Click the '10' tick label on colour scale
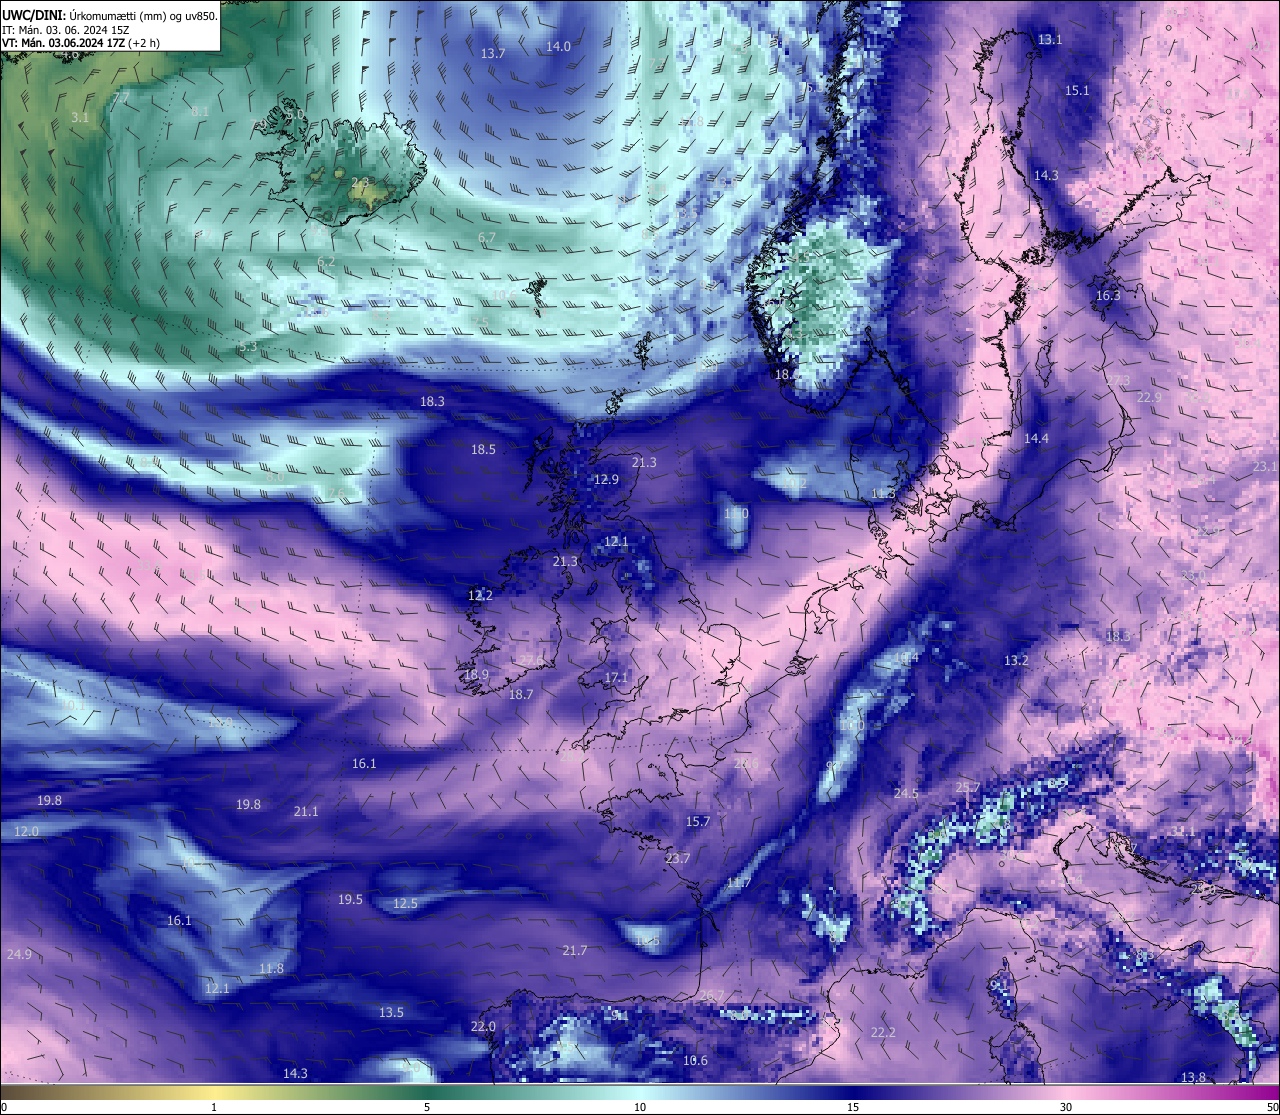 640,1108
